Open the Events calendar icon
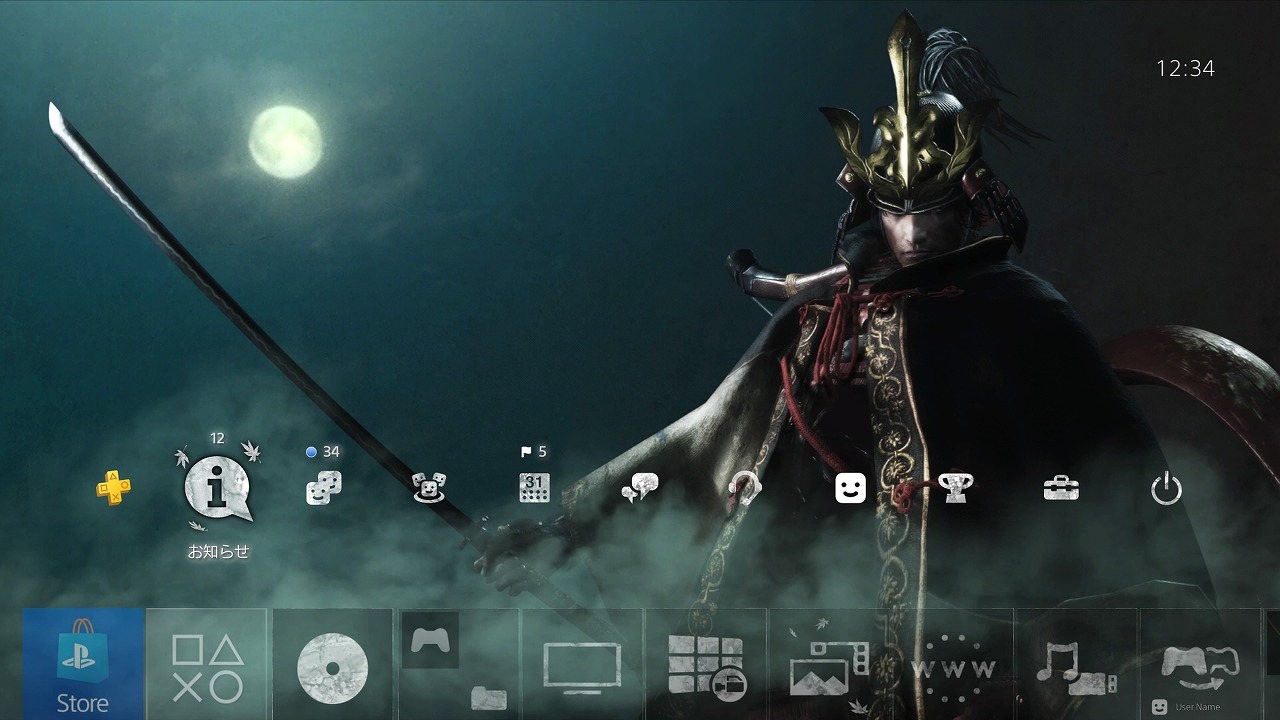 pos(534,488)
